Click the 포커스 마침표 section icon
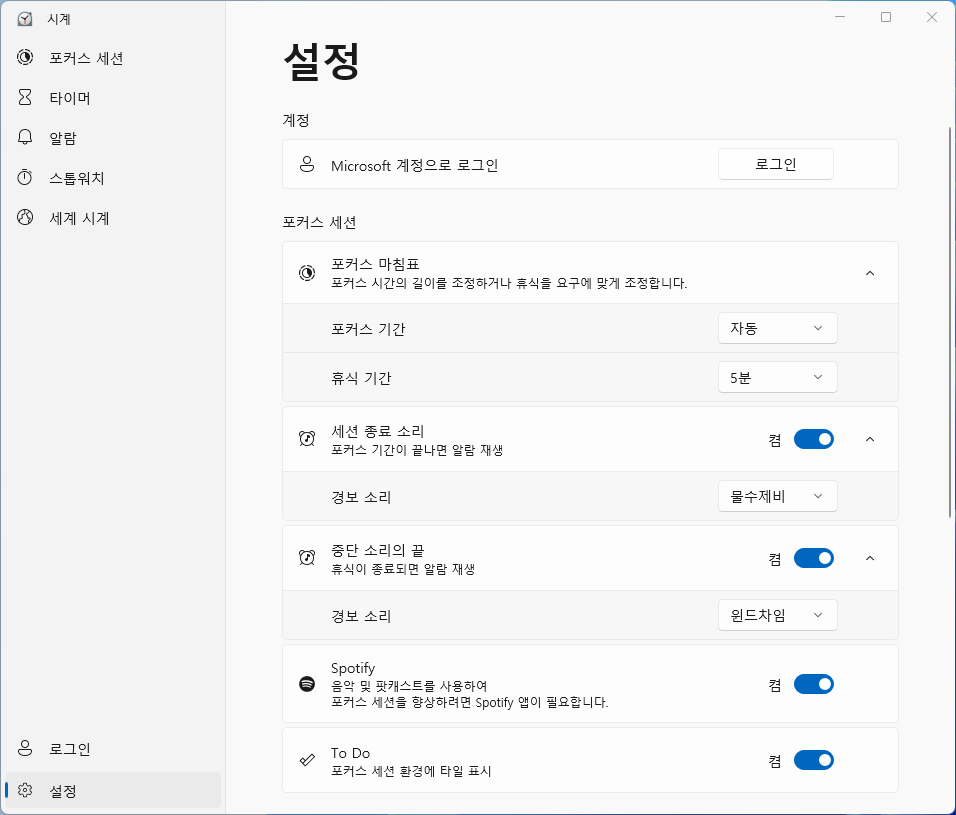Viewport: 956px width, 815px height. click(307, 272)
